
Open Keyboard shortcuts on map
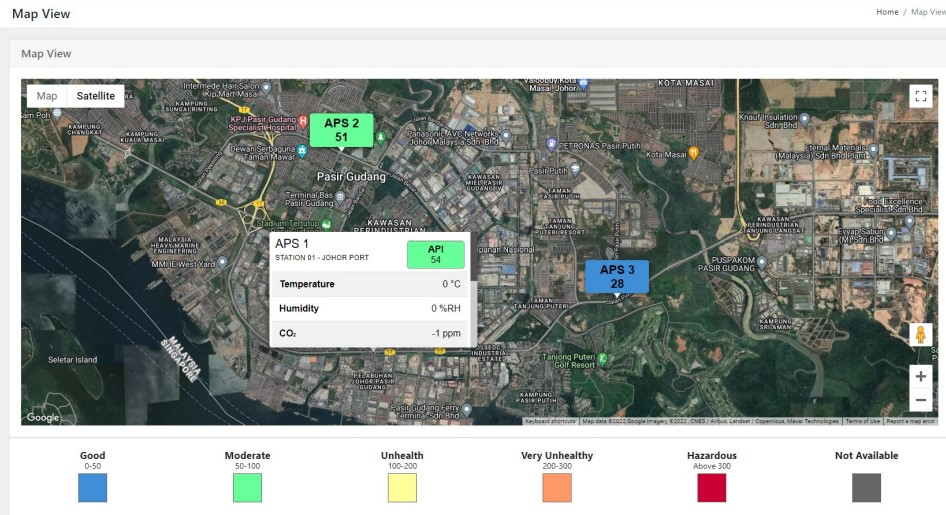(x=550, y=421)
